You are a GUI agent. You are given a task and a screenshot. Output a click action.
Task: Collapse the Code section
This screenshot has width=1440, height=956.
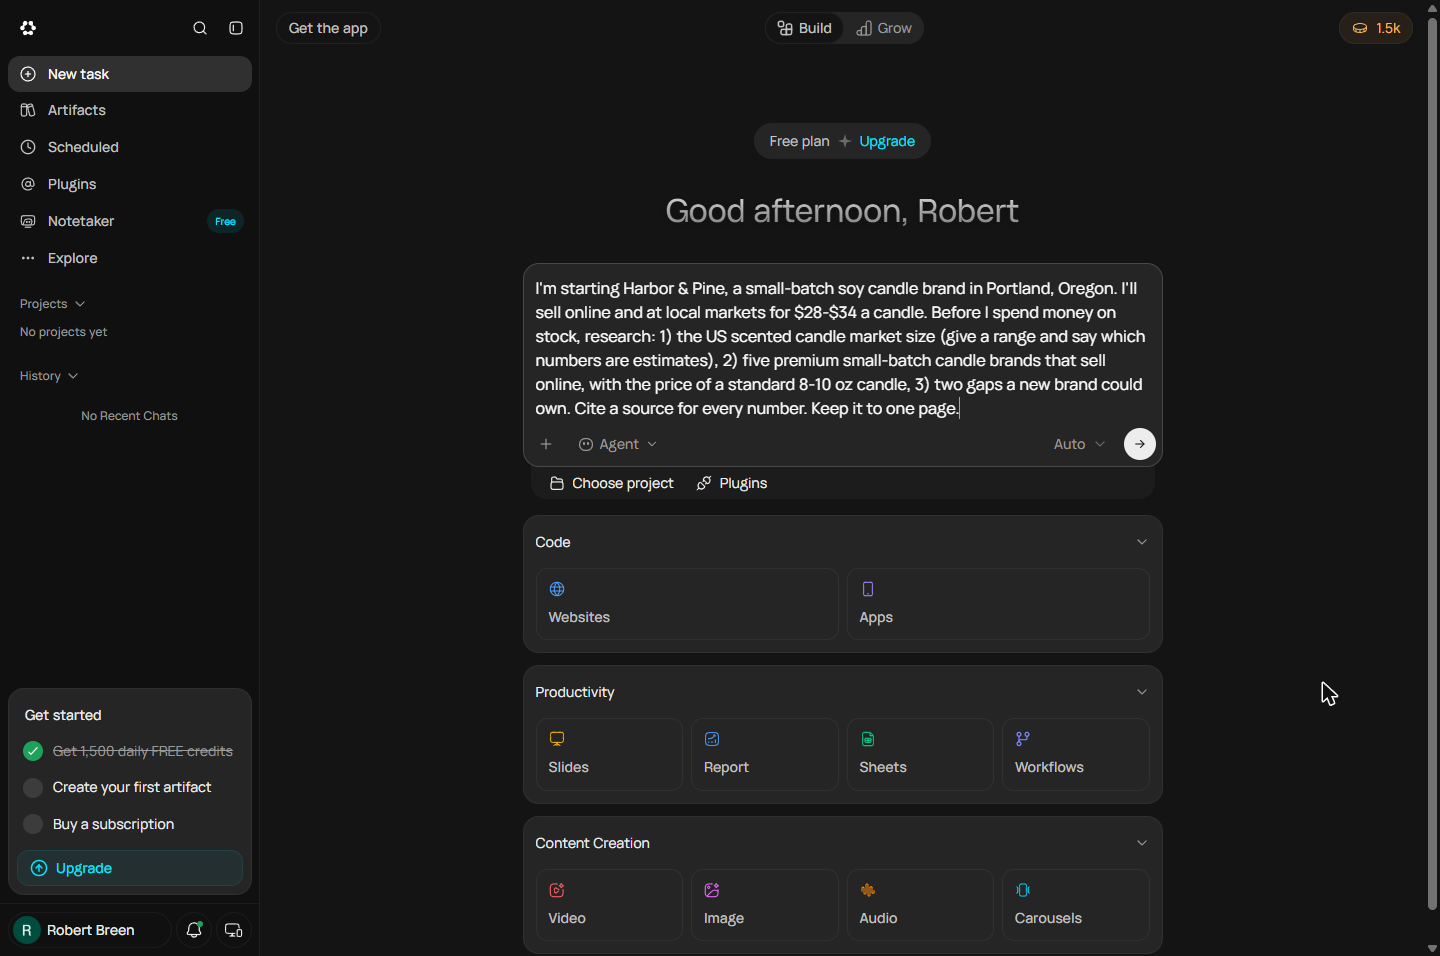pyautogui.click(x=1142, y=542)
